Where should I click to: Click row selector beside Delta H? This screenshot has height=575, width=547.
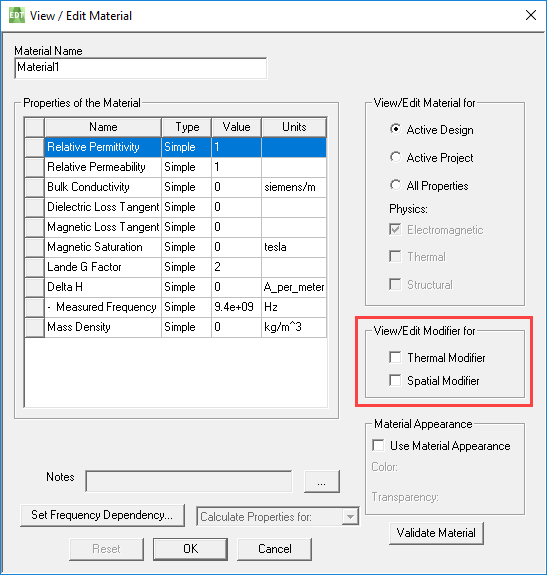[x=34, y=287]
